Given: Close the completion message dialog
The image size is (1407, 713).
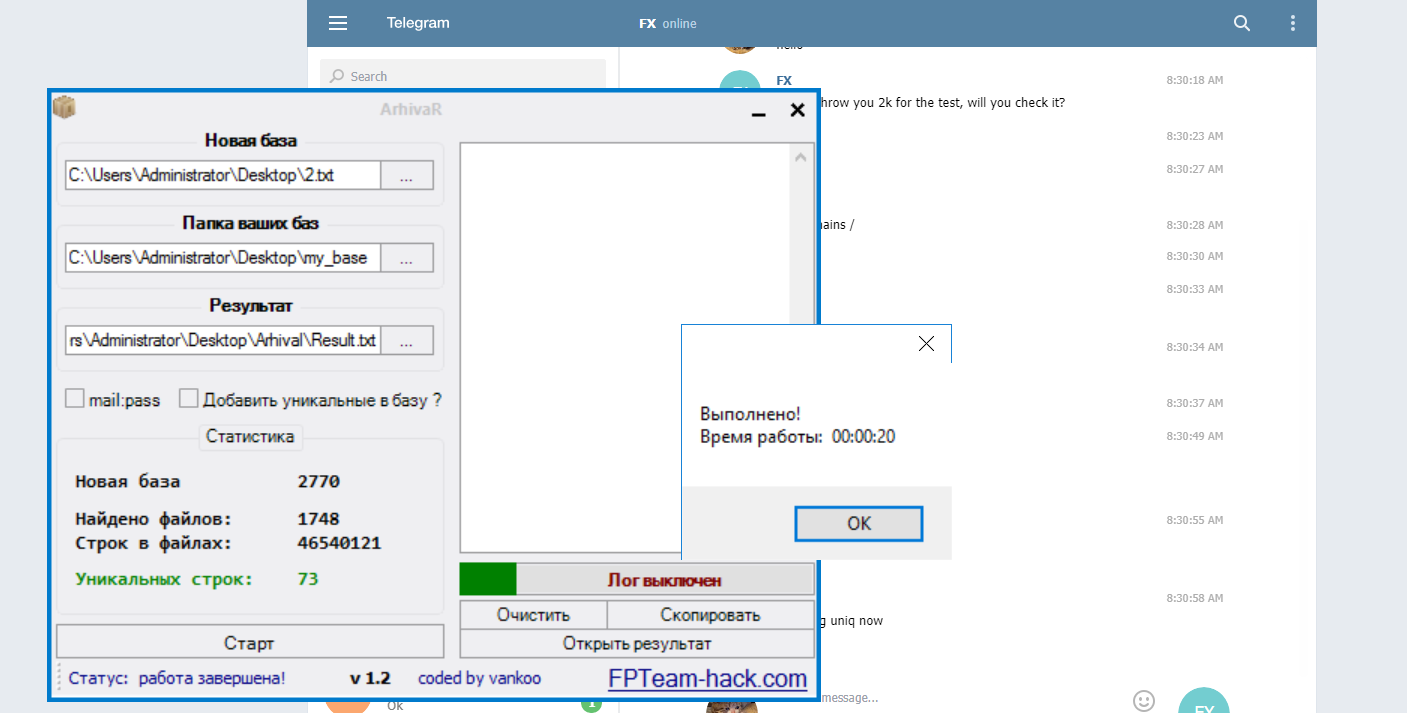Looking at the screenshot, I should [926, 344].
